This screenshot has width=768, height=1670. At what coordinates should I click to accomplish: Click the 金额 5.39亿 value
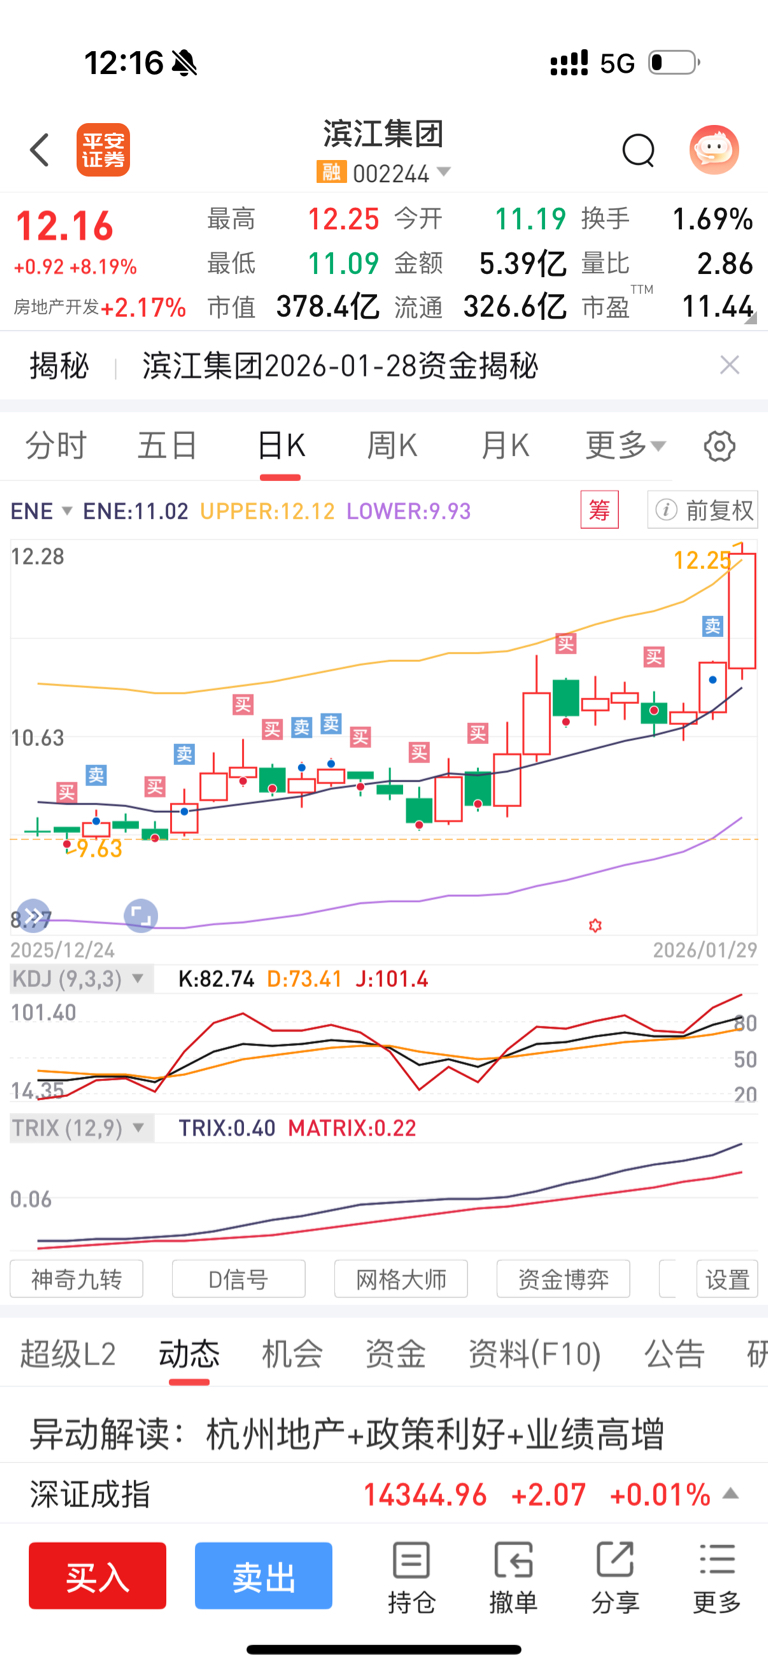click(523, 263)
